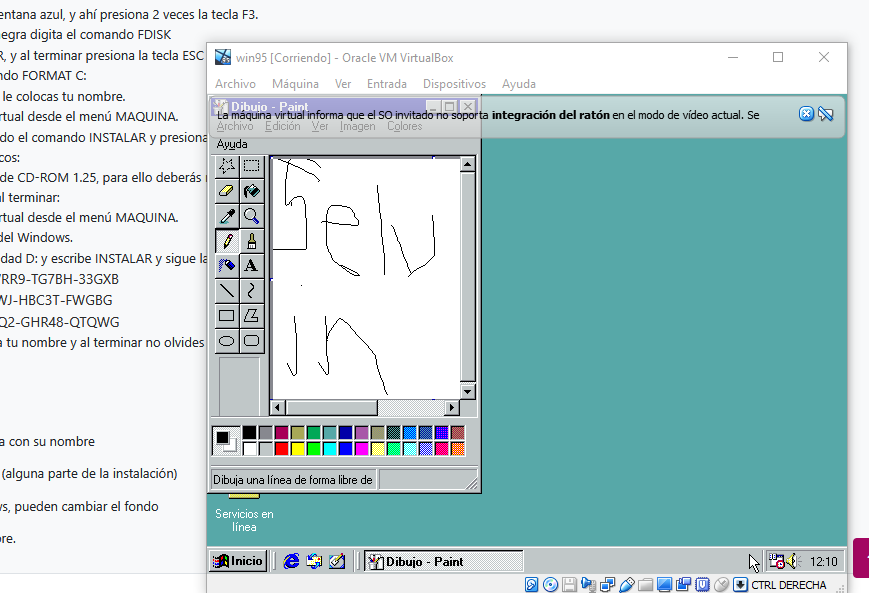This screenshot has width=869, height=593.
Task: Click the Paint canvas vertical scrollbar down arrow
Action: click(x=467, y=391)
